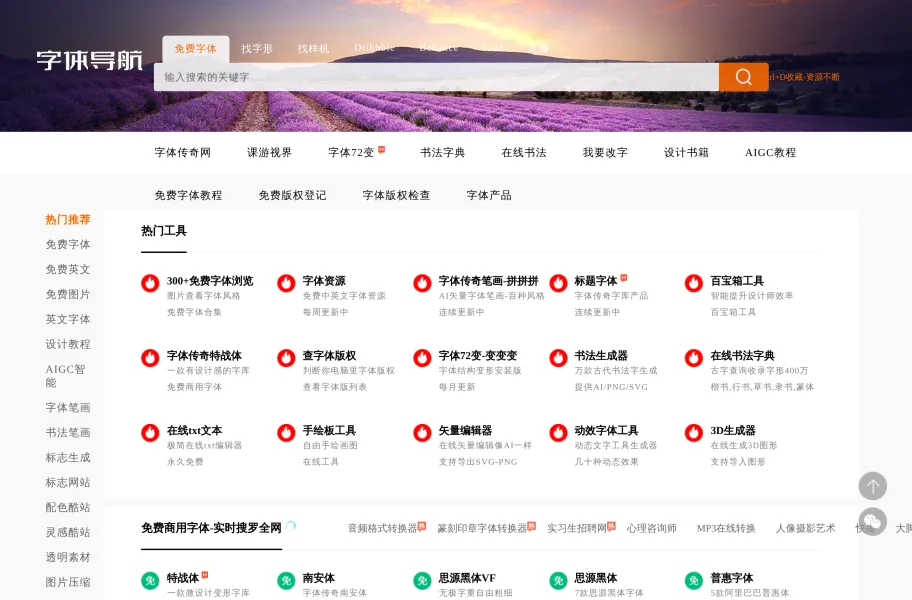Click the green 免 icon beside 南安体

[x=286, y=581]
